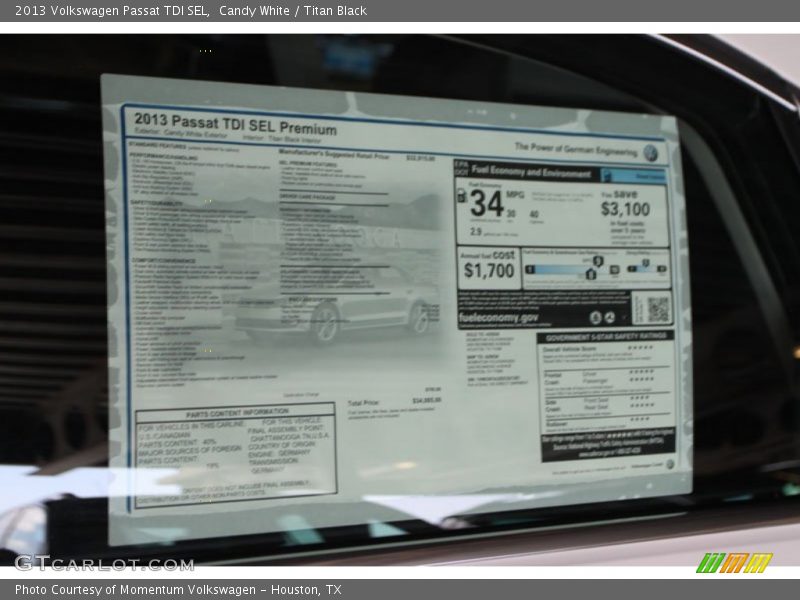The height and width of the screenshot is (600, 800).
Task: Click the "Total Price" label
Action: tap(363, 403)
